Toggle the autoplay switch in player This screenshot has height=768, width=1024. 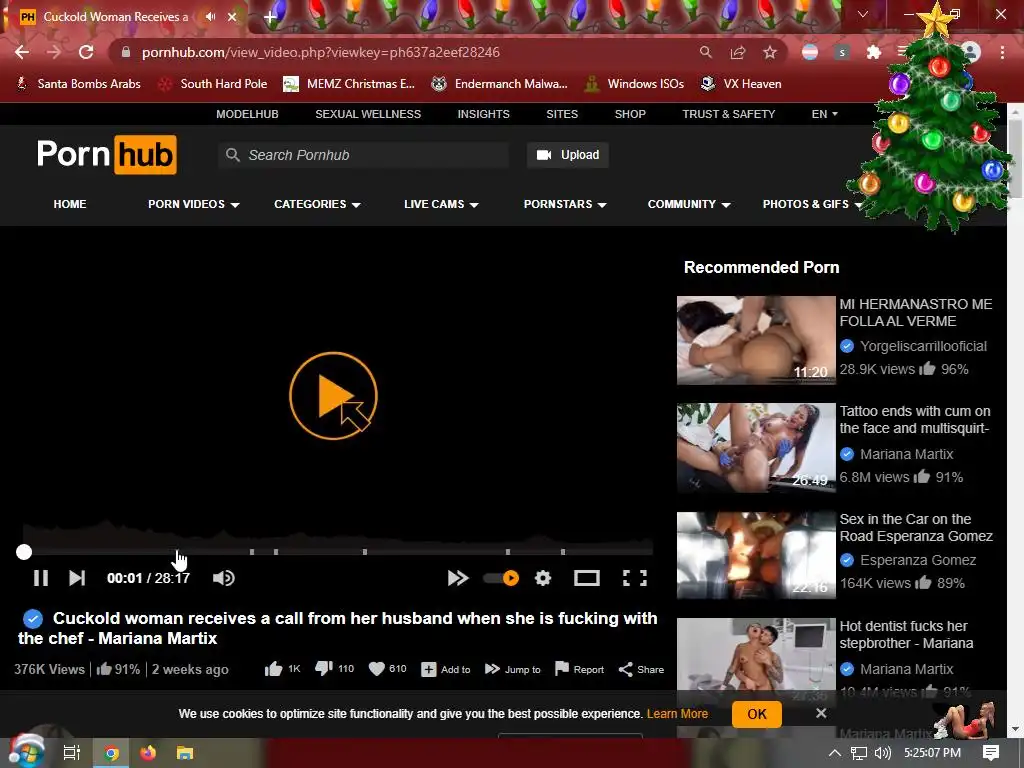pos(501,578)
